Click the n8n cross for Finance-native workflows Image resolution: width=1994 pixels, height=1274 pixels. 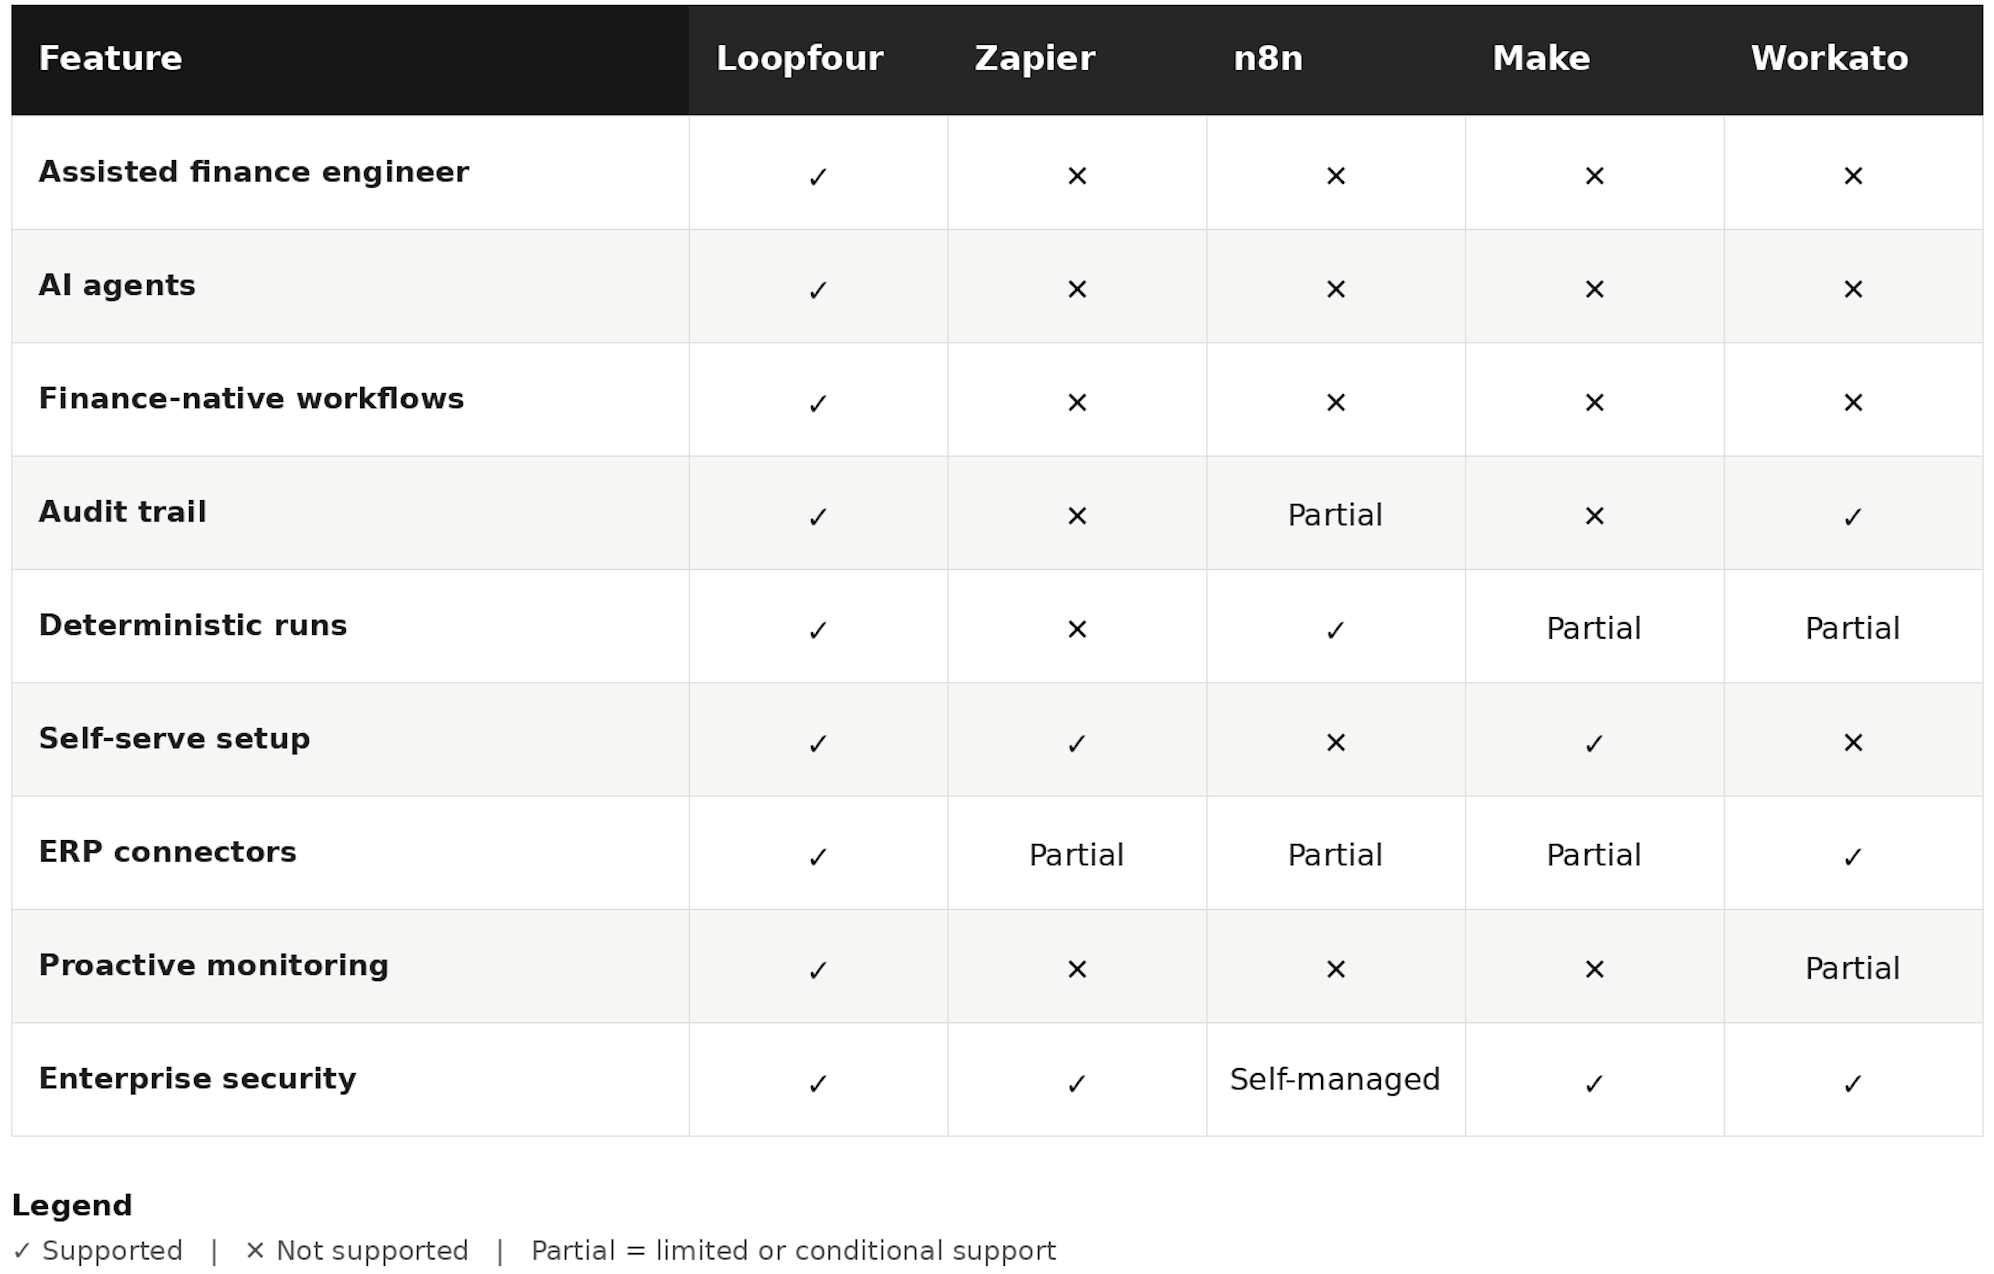(x=1335, y=403)
